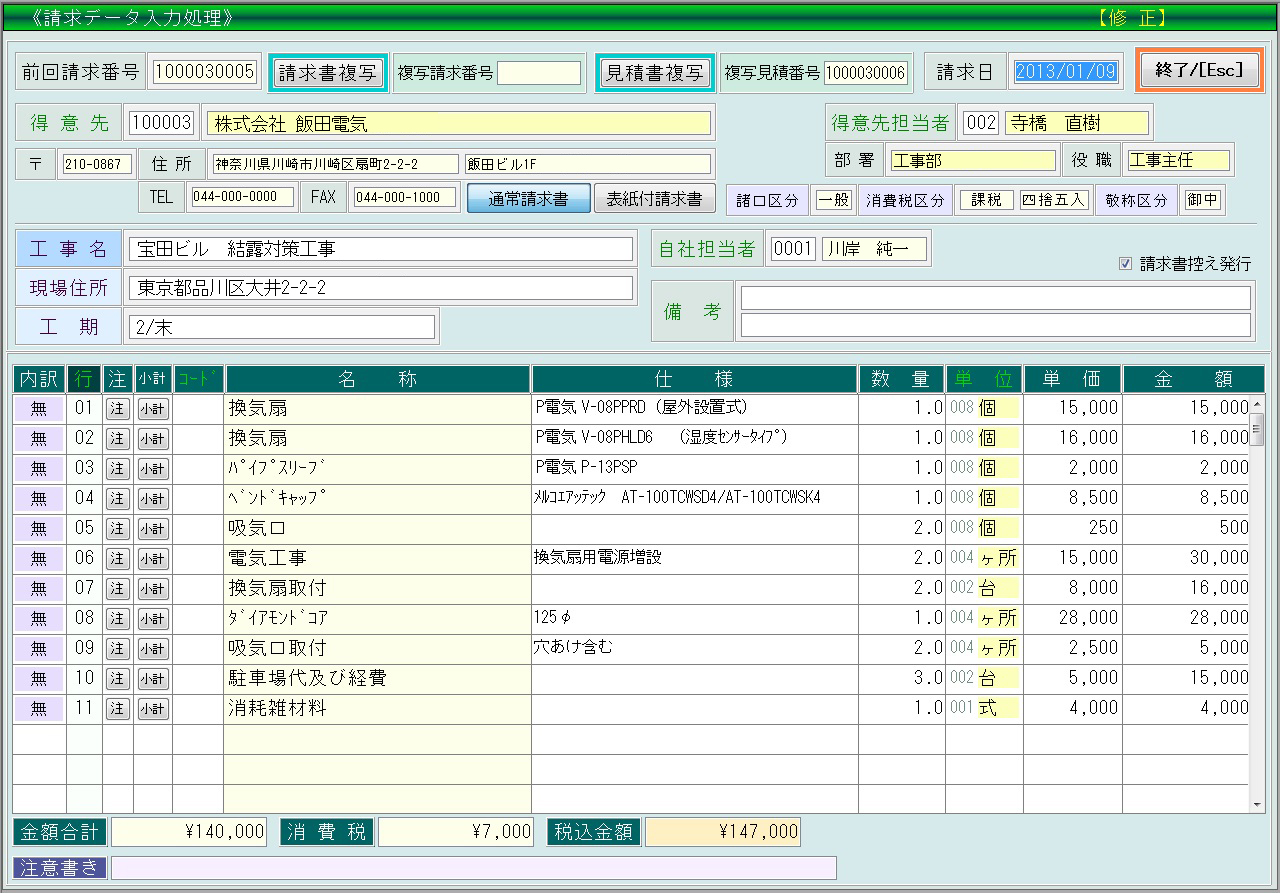1280x893 pixels.
Task: Click the 注 button in row 11
Action: pyautogui.click(x=118, y=708)
